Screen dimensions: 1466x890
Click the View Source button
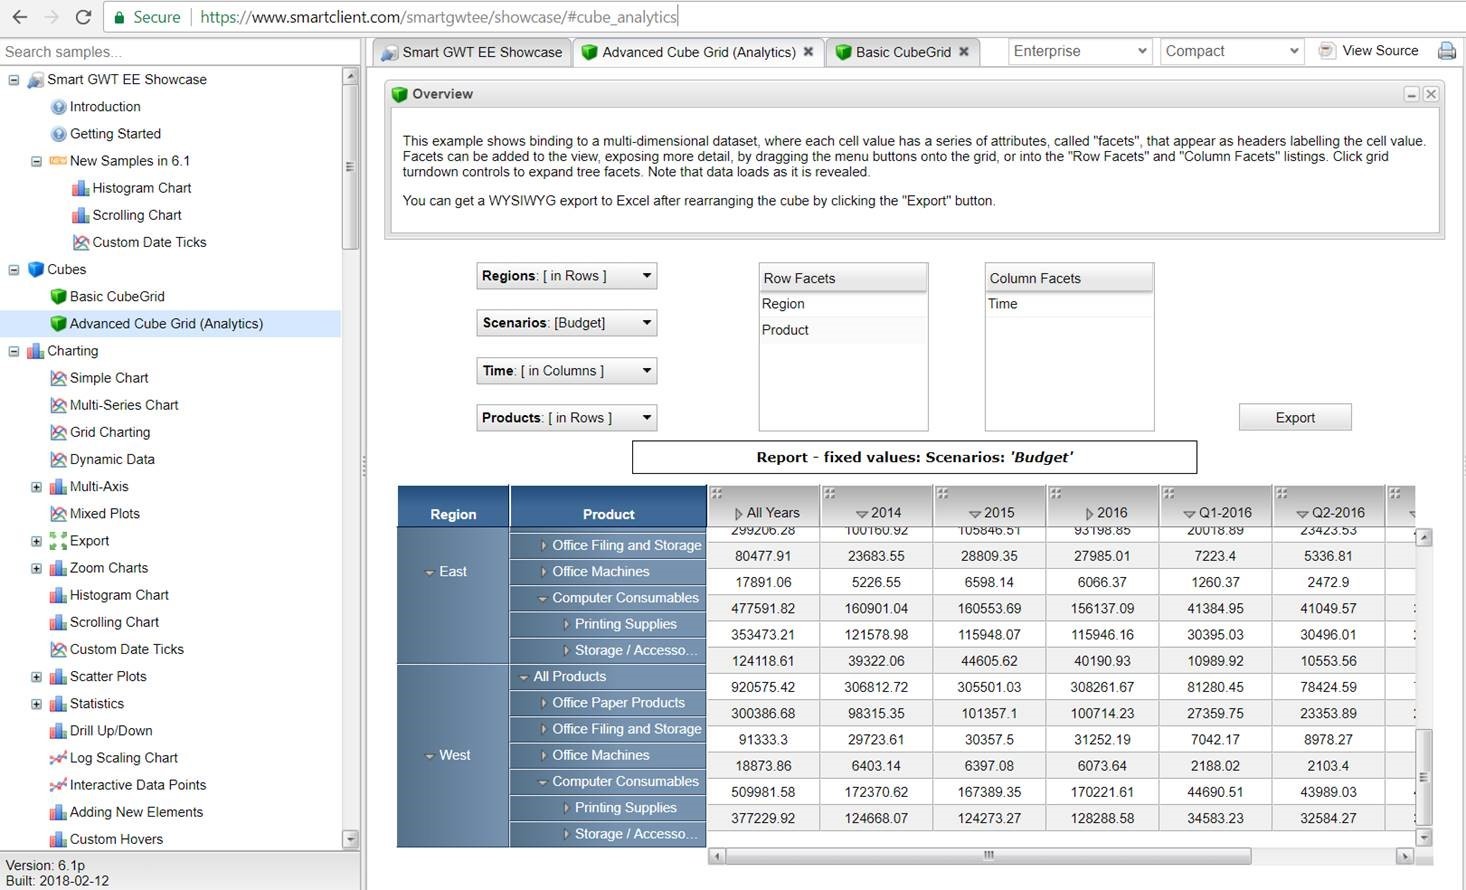pyautogui.click(x=1369, y=51)
